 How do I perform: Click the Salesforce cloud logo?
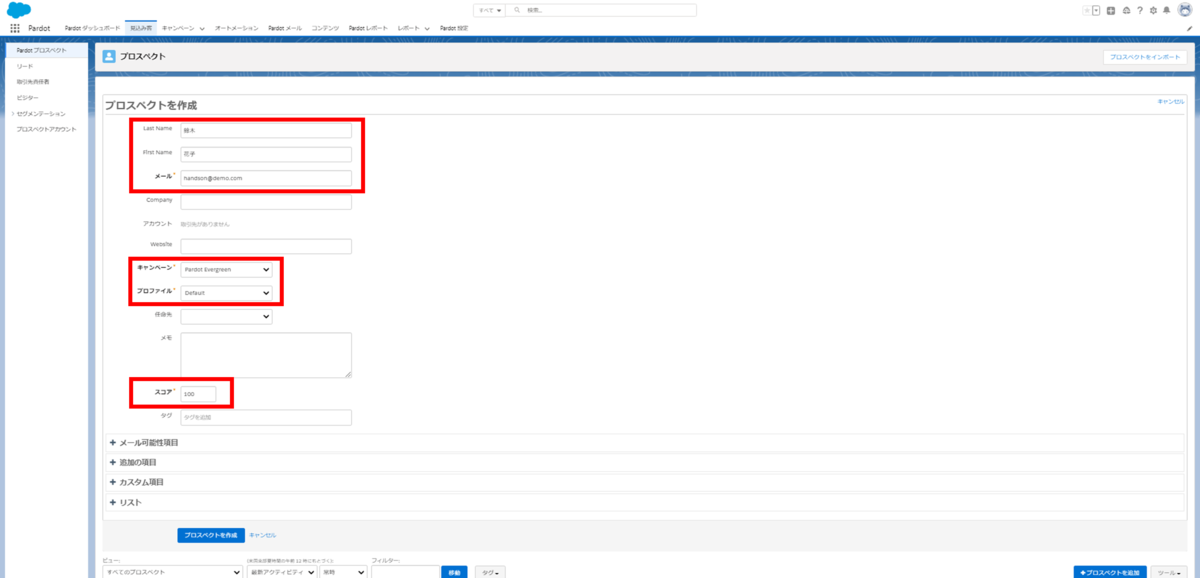(19, 9)
